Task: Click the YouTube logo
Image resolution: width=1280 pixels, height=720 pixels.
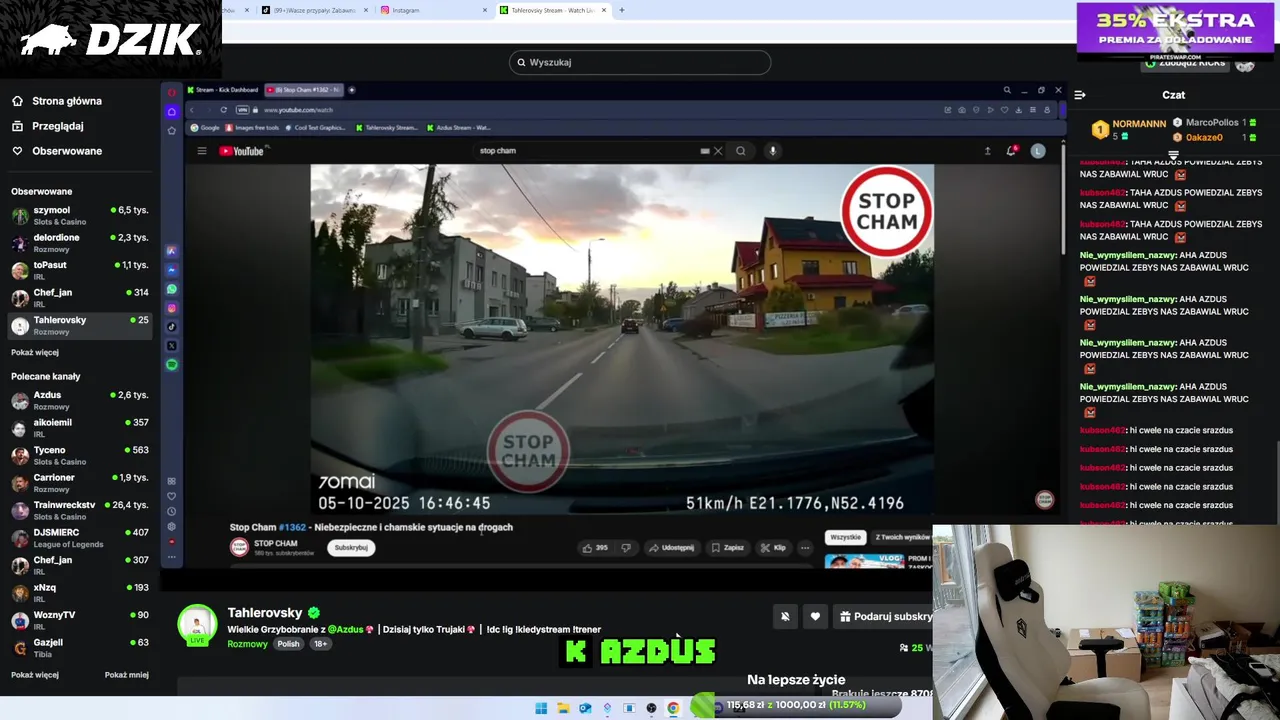Action: pos(241,151)
